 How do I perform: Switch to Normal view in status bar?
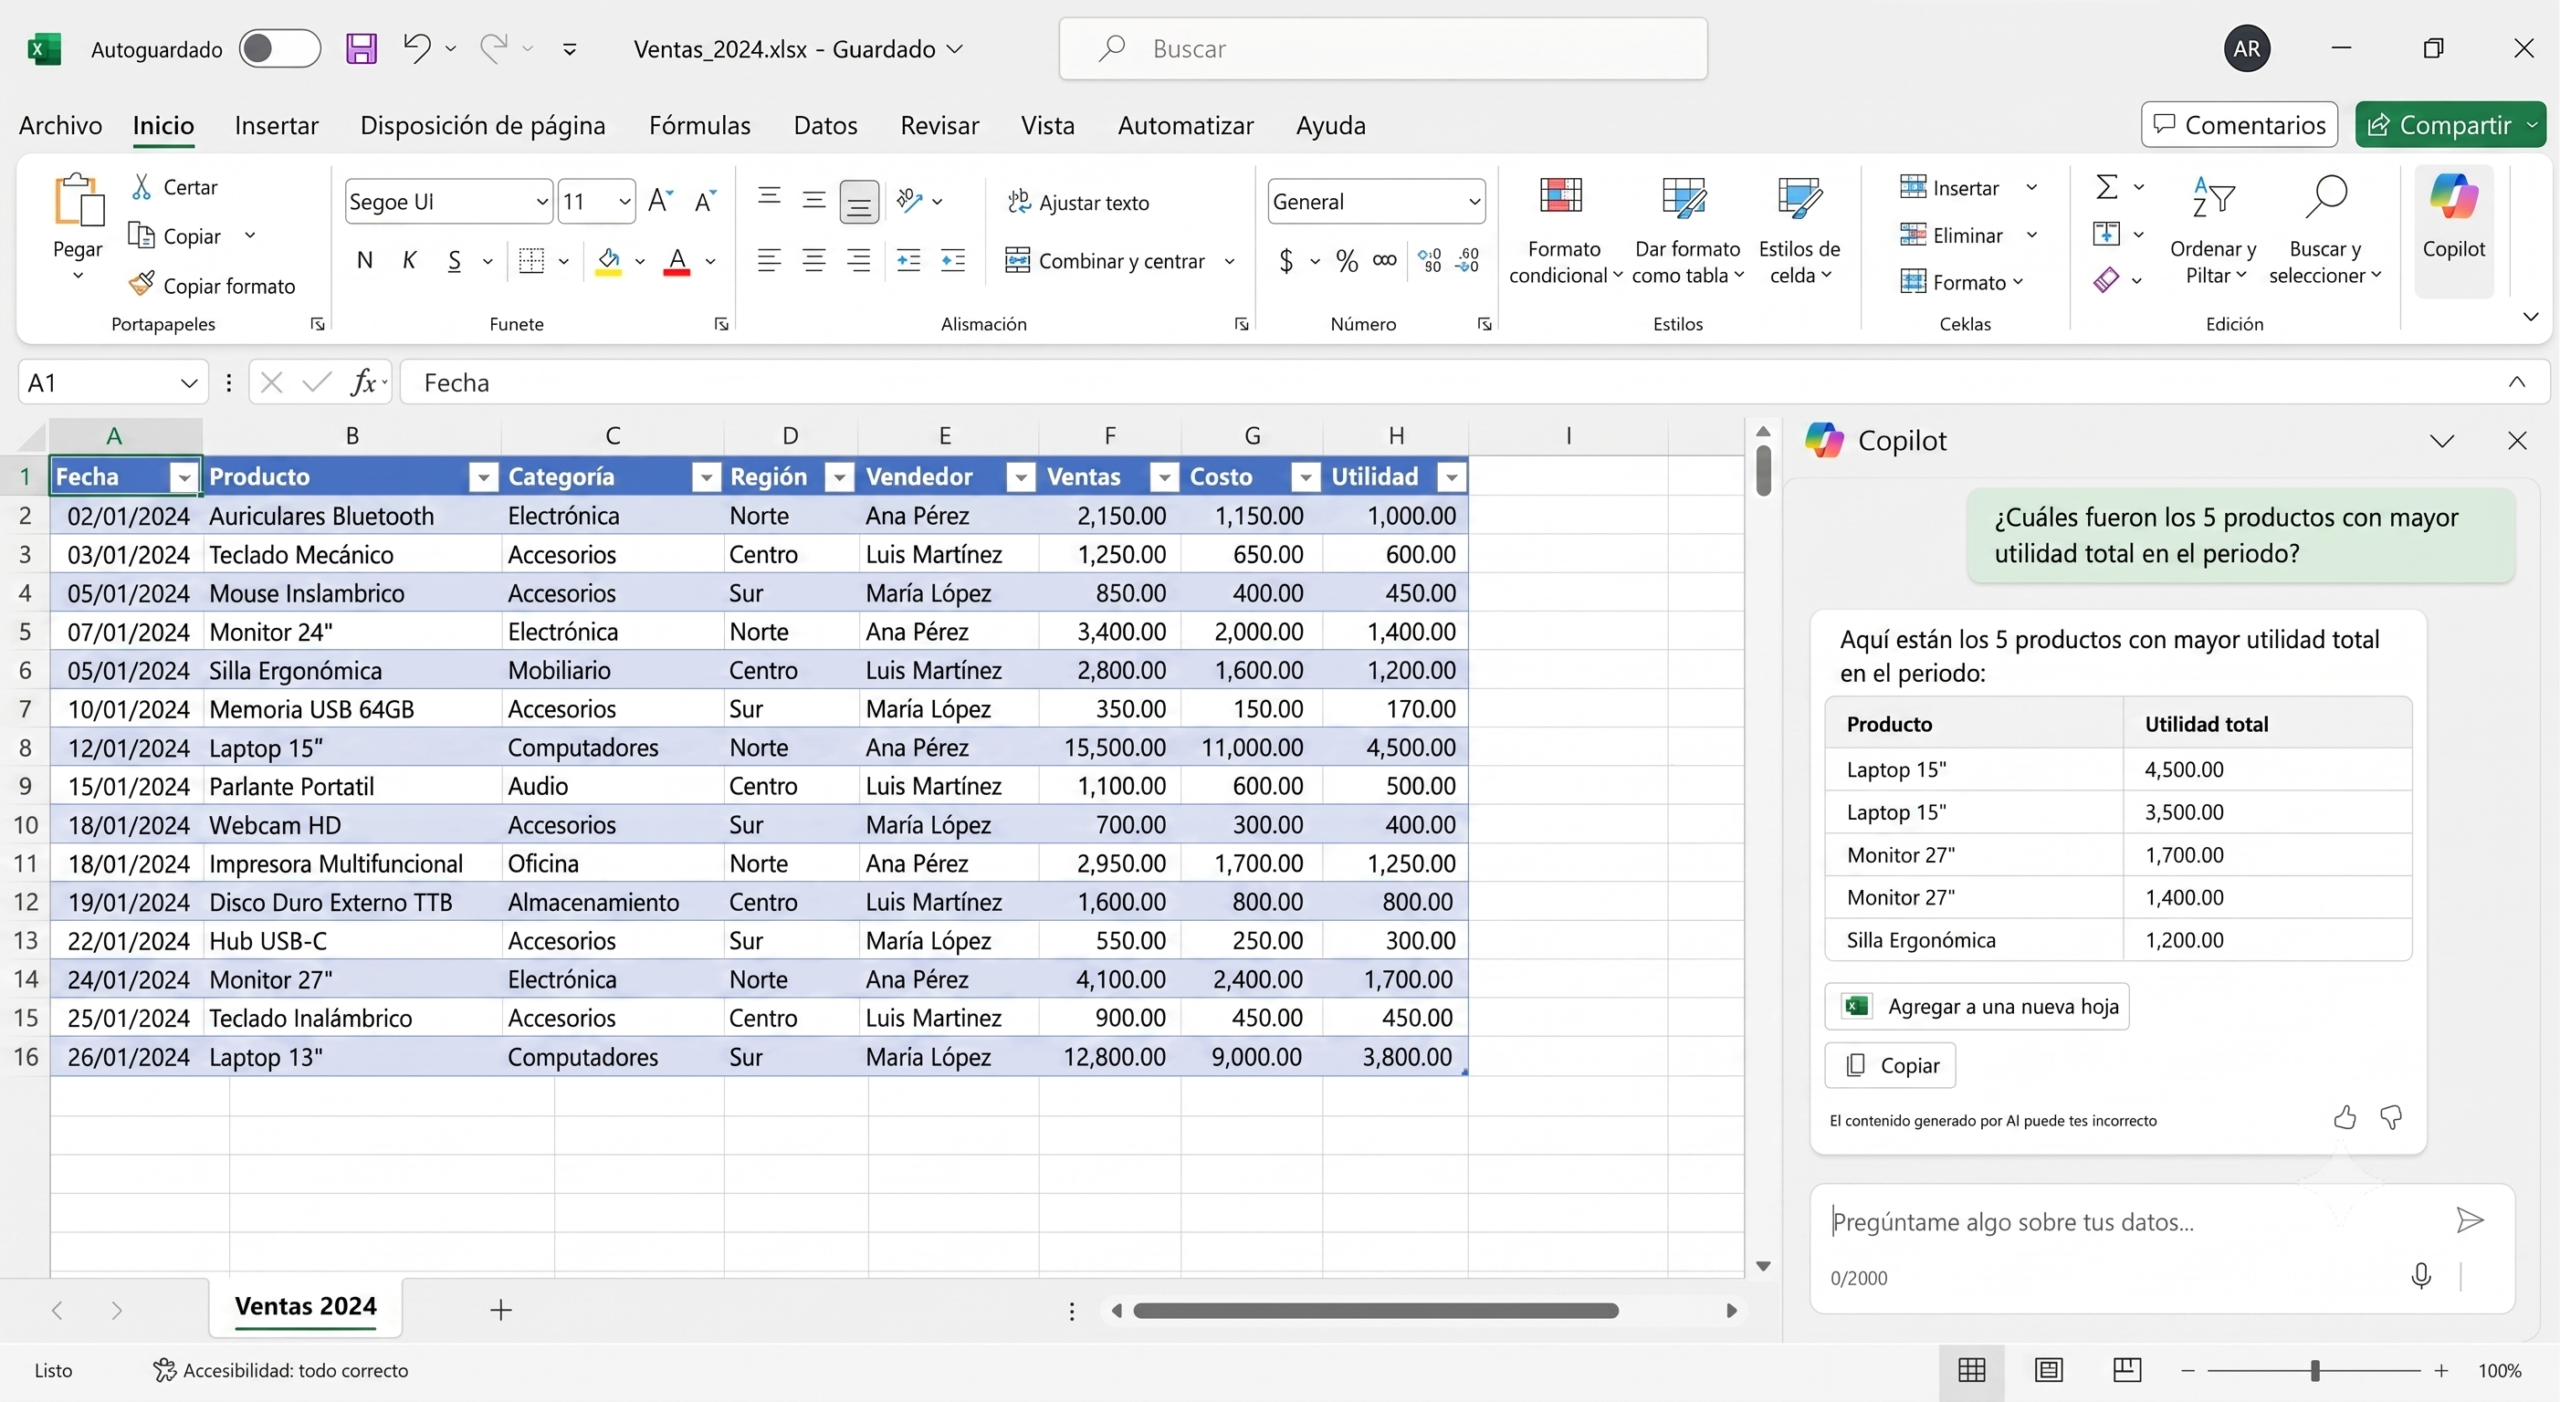point(1971,1370)
